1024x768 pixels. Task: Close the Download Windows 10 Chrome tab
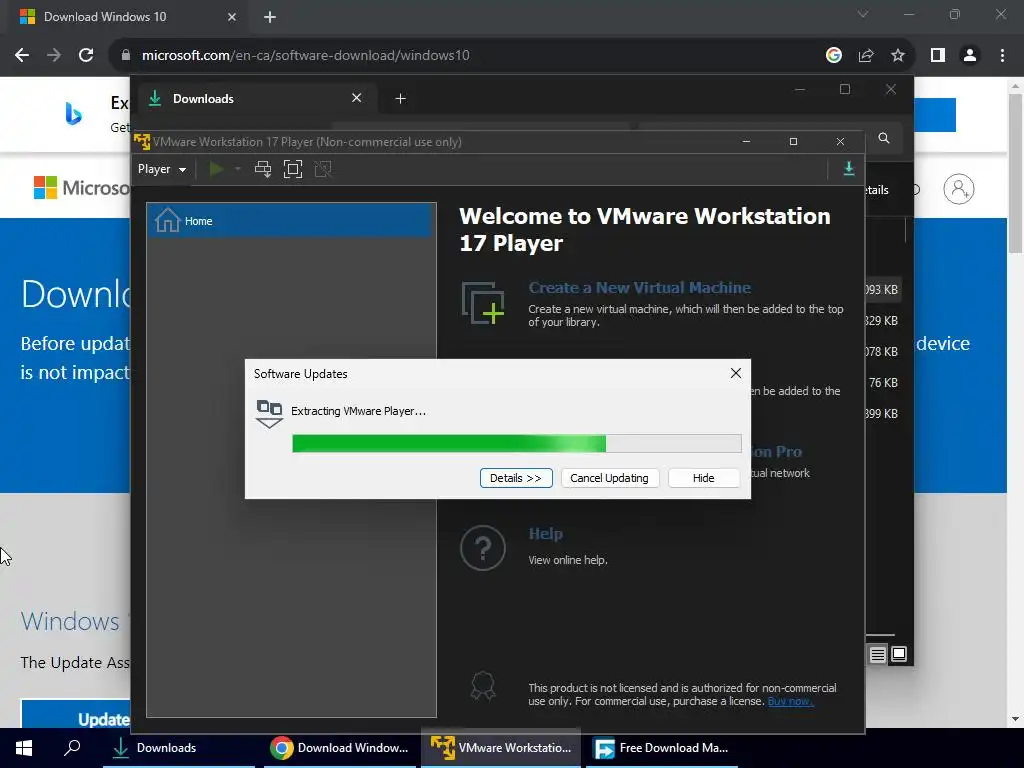pos(232,17)
